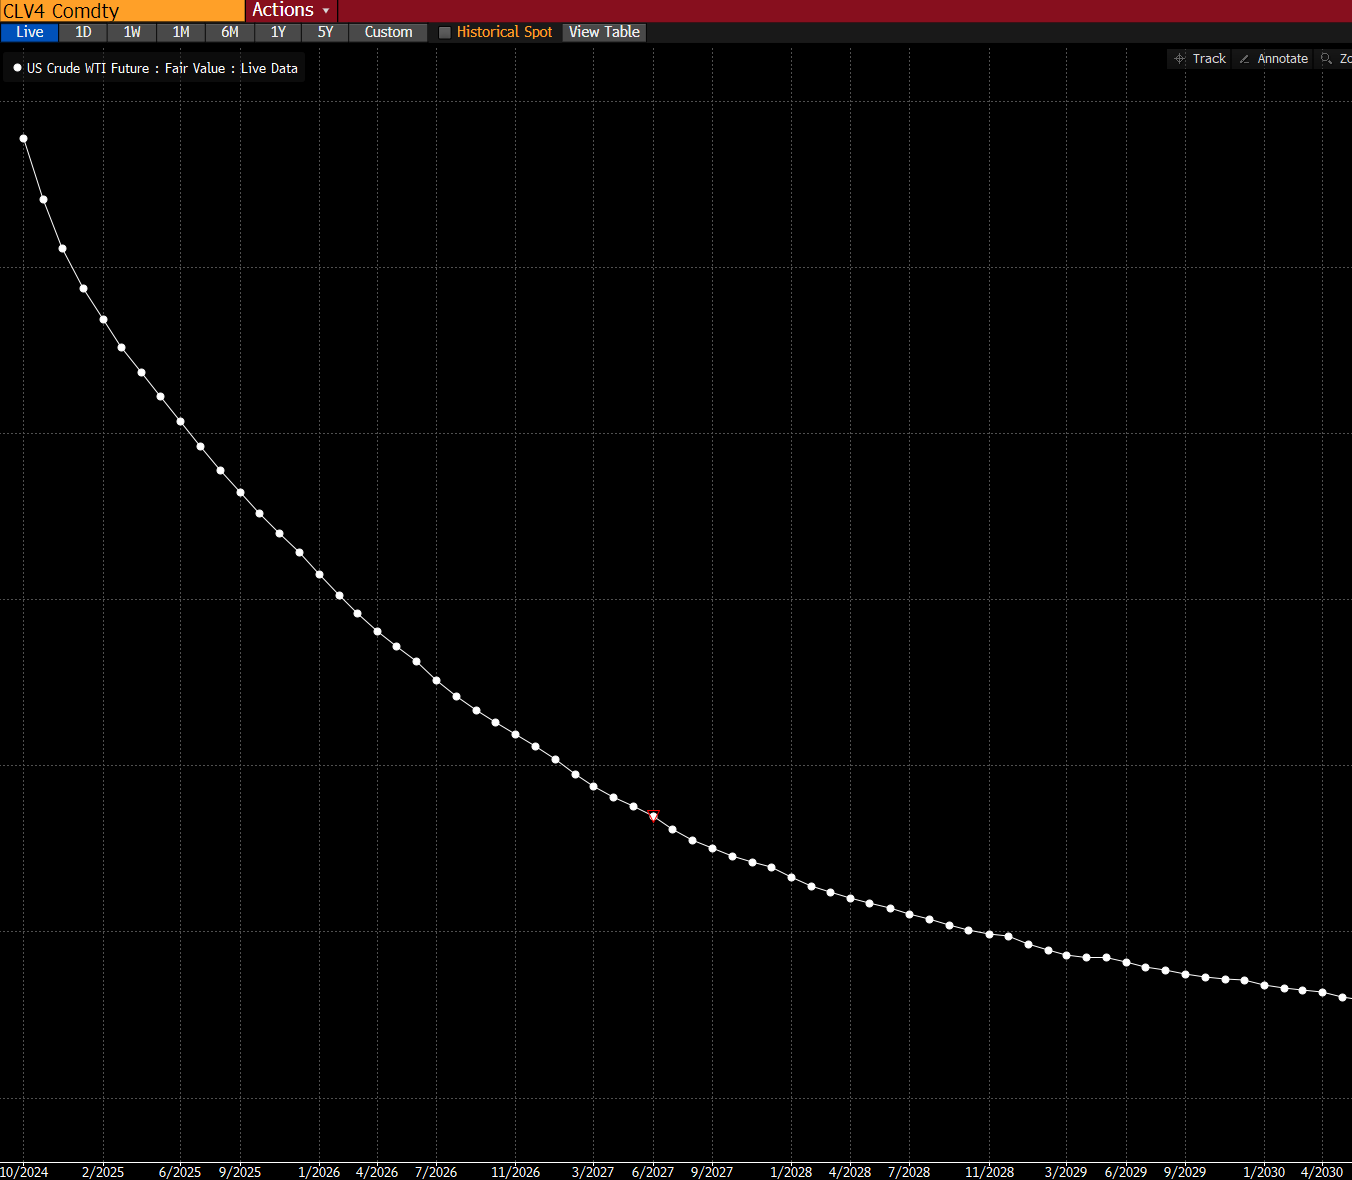The width and height of the screenshot is (1352, 1180).
Task: Click the 6/2029 x-axis label
Action: tap(1126, 1172)
